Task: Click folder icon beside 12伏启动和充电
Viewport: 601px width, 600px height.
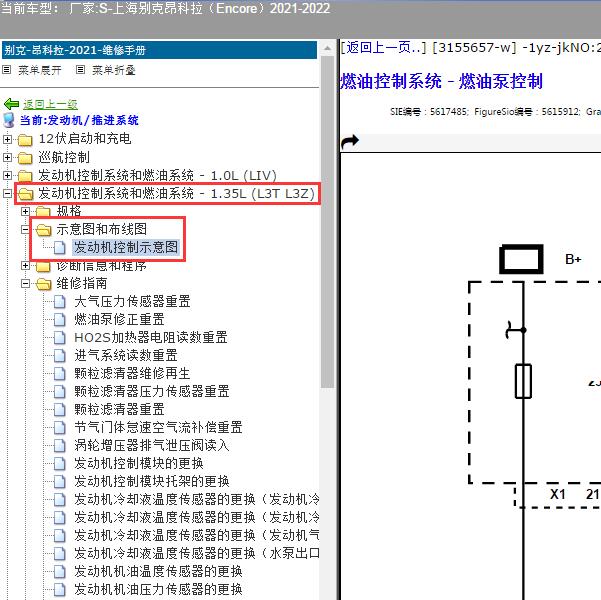Action: (25, 140)
